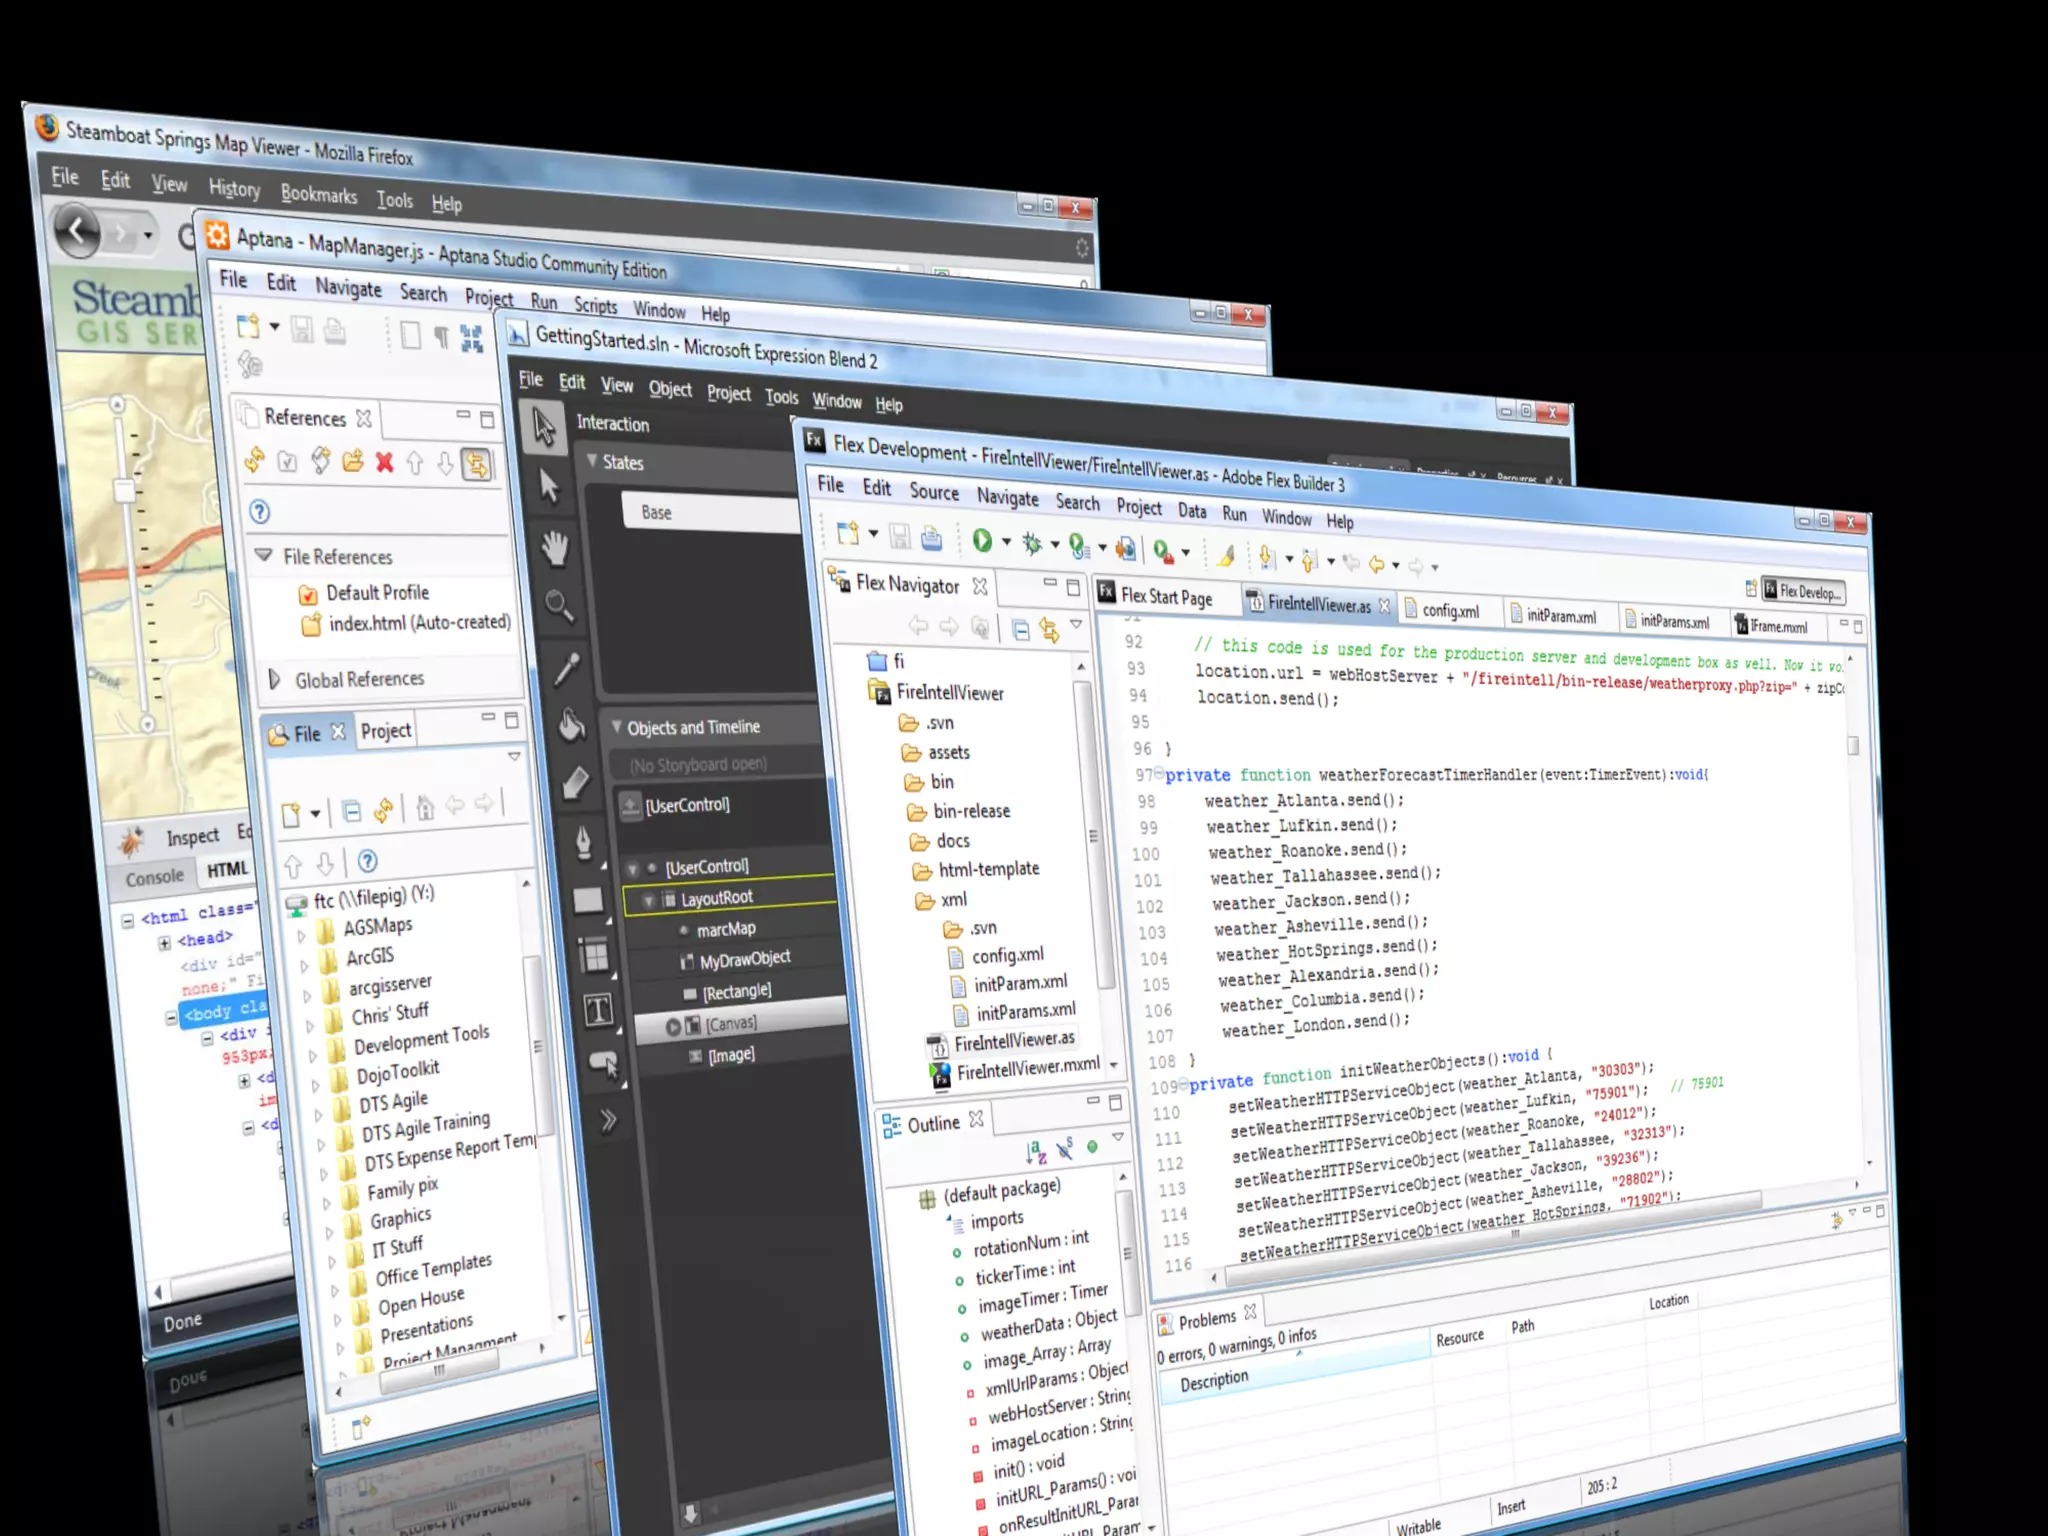Expand the AGSMaps folder in Aptana file tree
The image size is (2048, 1536).
(302, 936)
